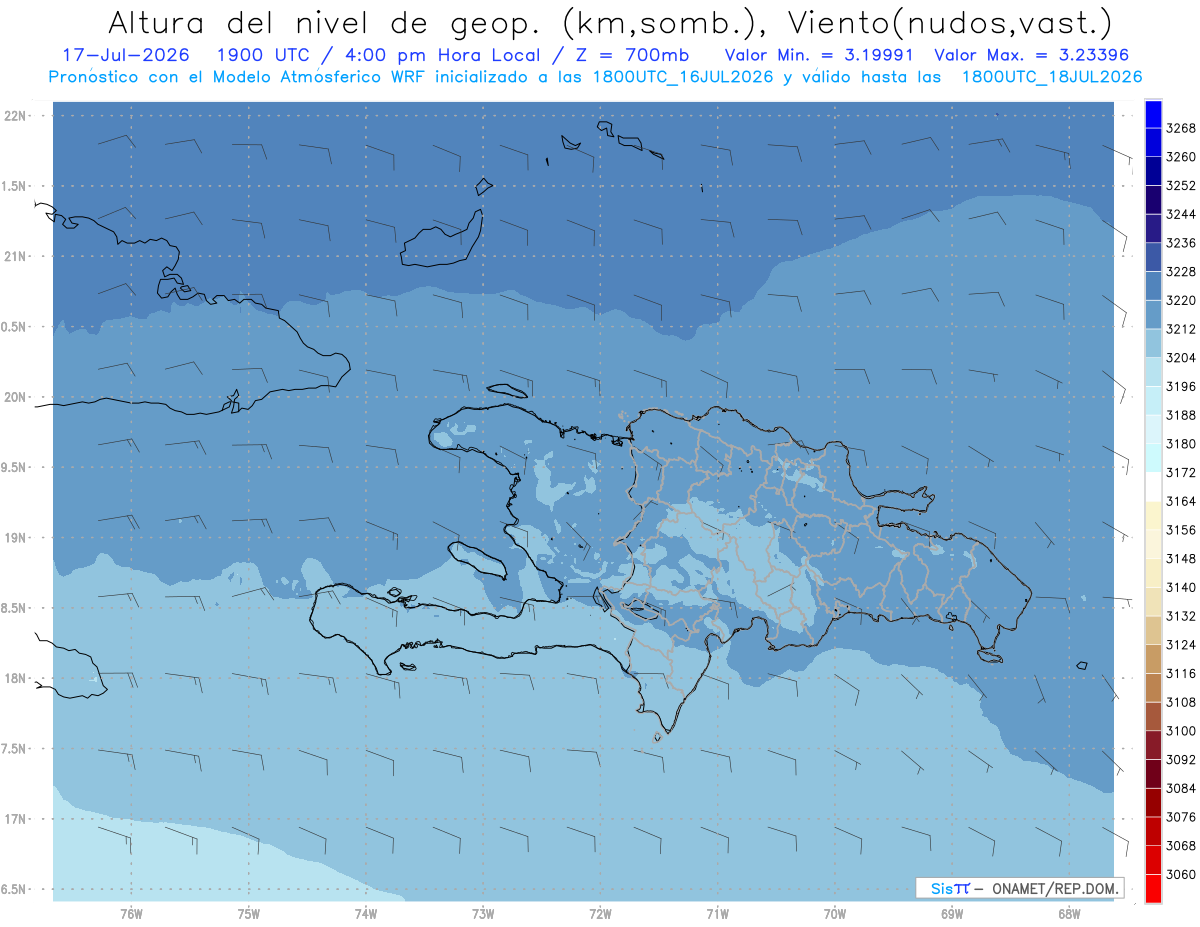This screenshot has height=927, width=1200.
Task: Select the date text '17-Jul-2026'
Action: (125, 55)
